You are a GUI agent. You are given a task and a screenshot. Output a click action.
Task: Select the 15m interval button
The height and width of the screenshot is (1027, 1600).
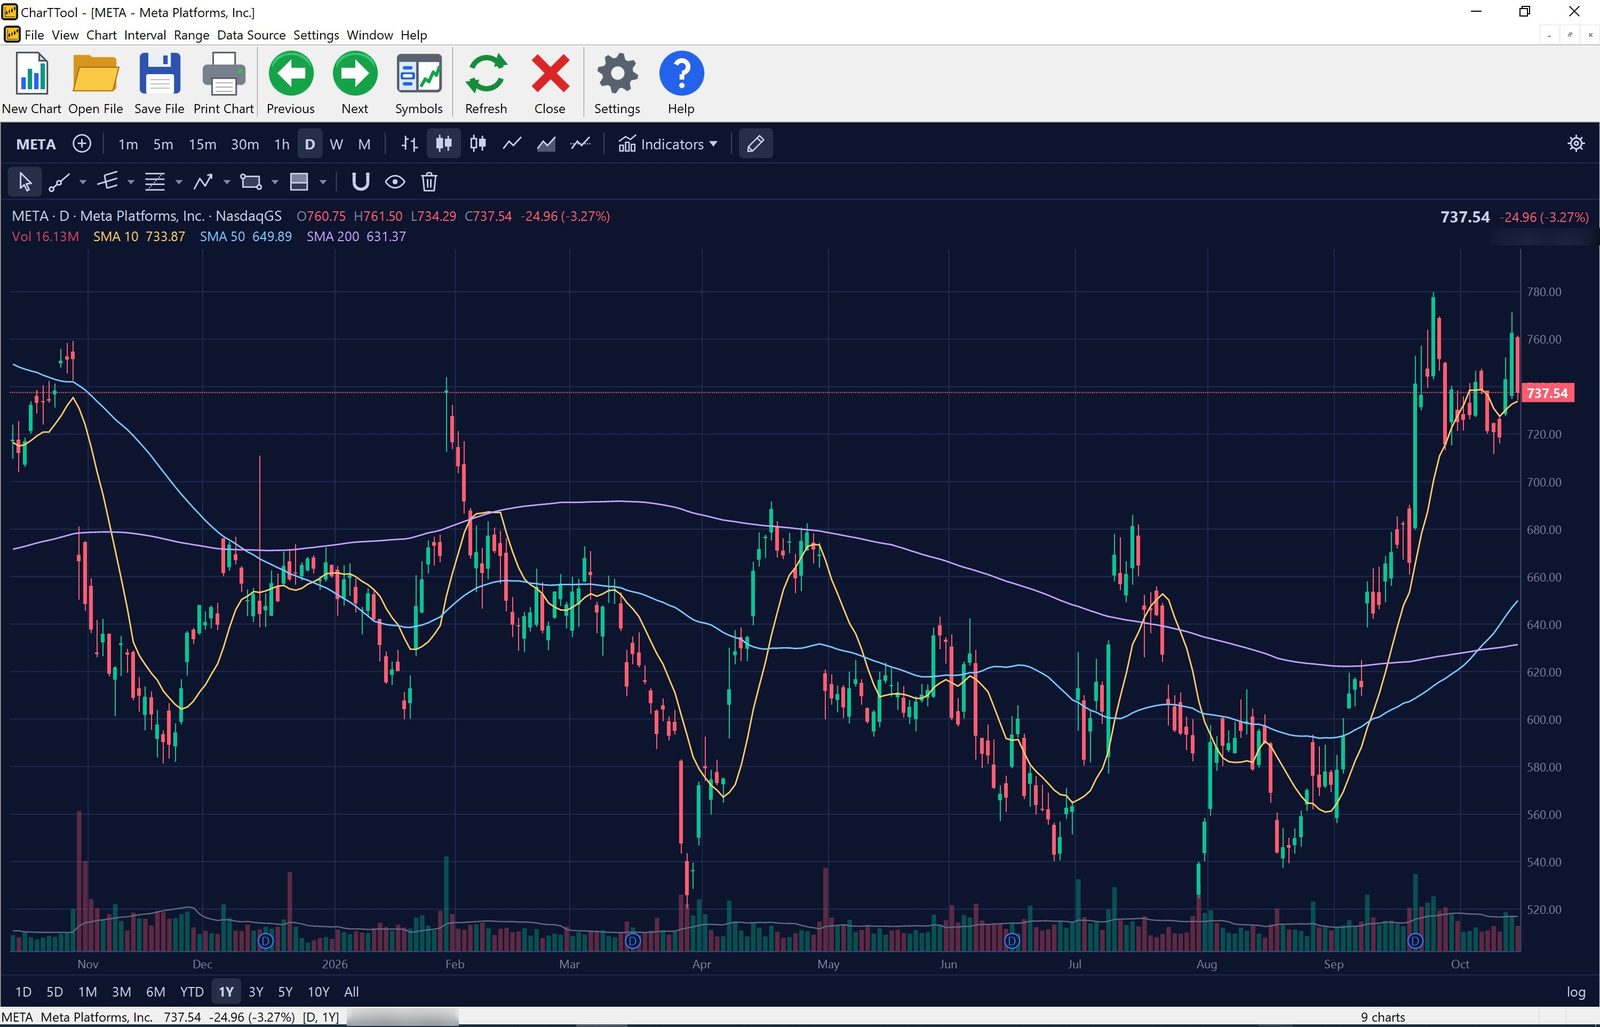pyautogui.click(x=202, y=144)
